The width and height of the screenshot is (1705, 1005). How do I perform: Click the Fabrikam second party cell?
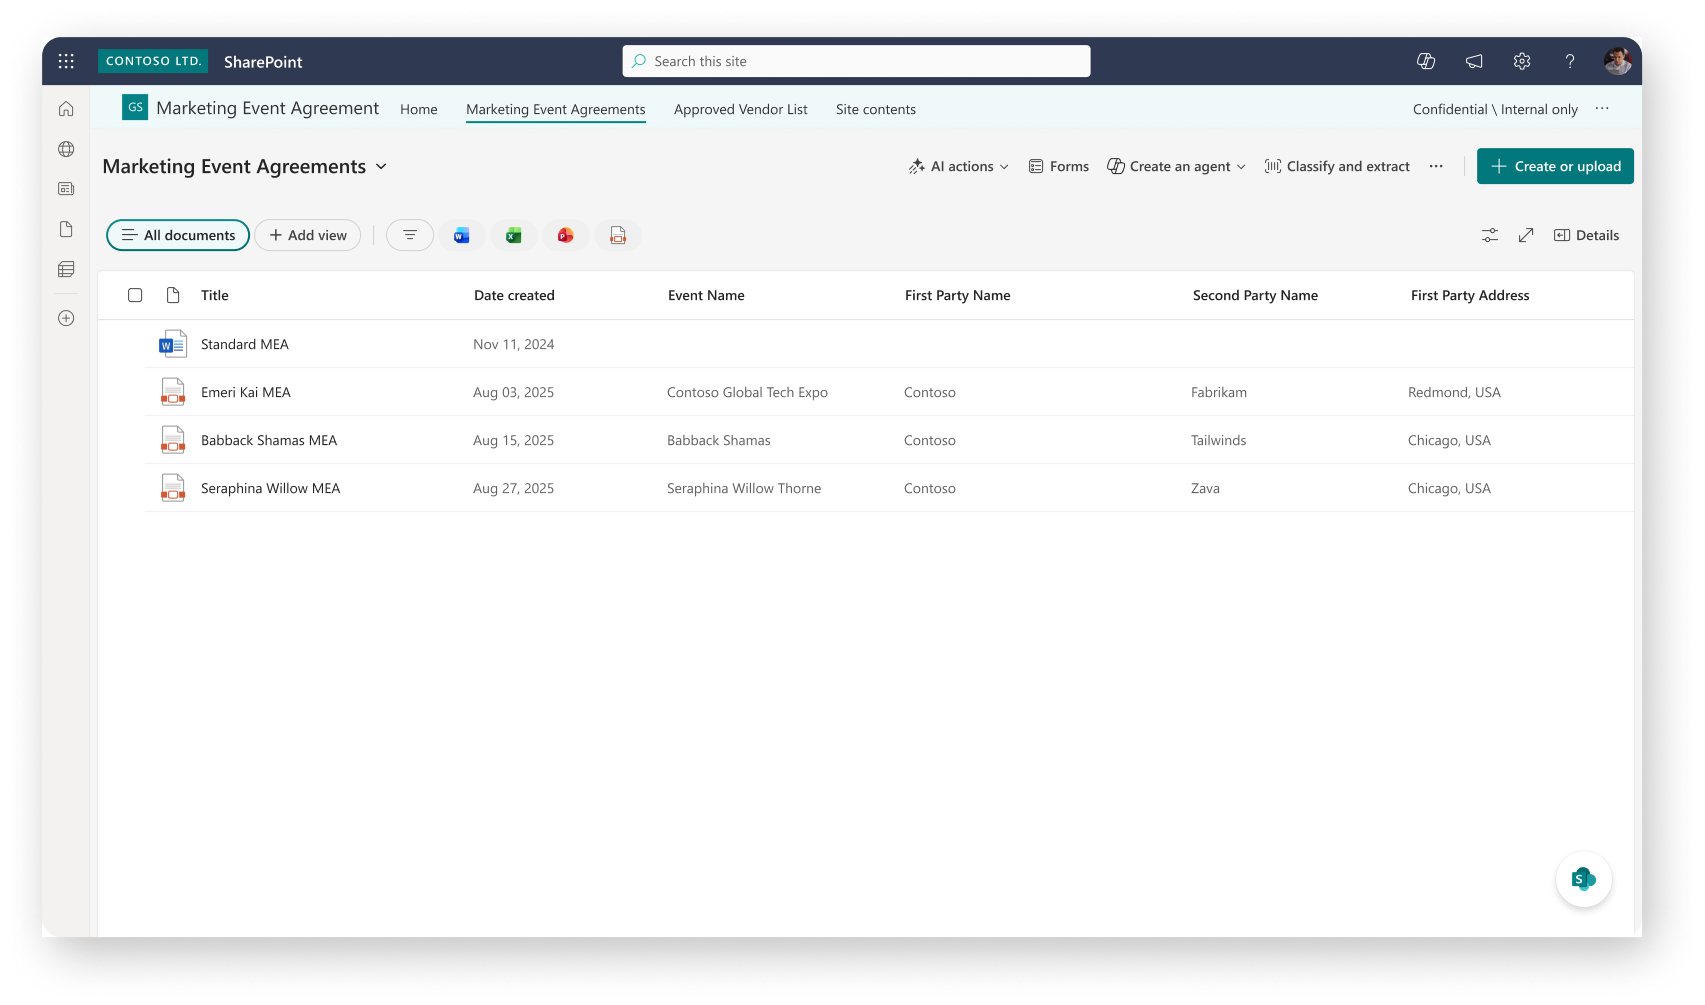pos(1219,392)
